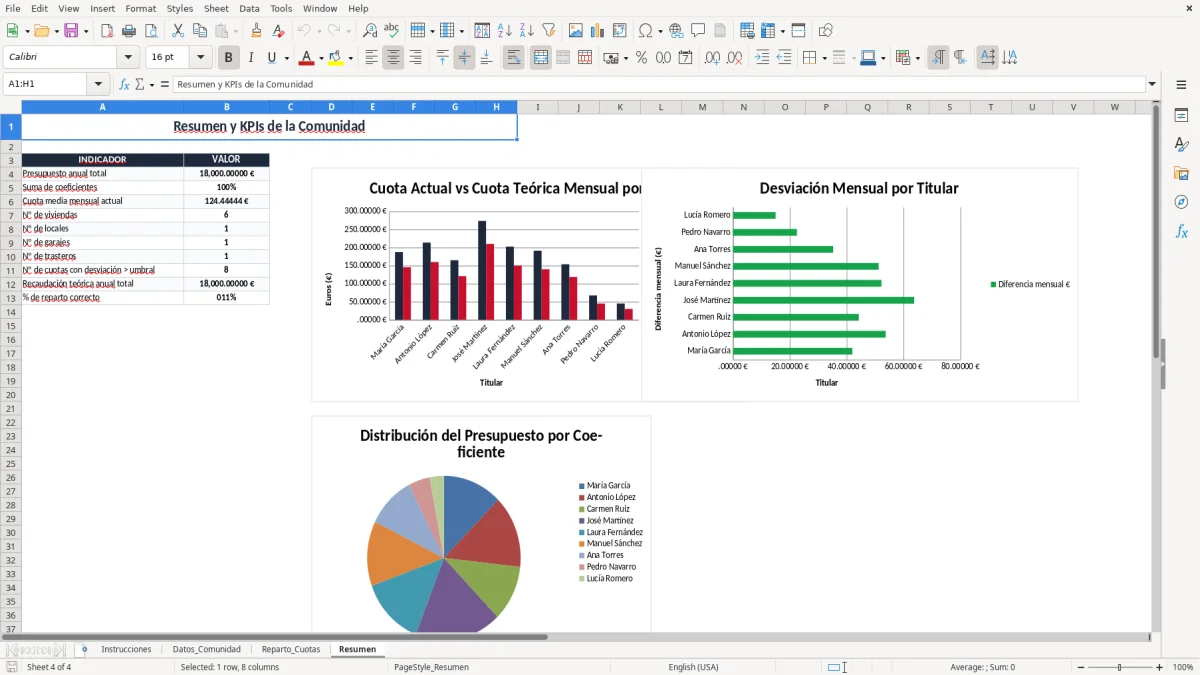Toggle Wrap Text button

(514, 58)
